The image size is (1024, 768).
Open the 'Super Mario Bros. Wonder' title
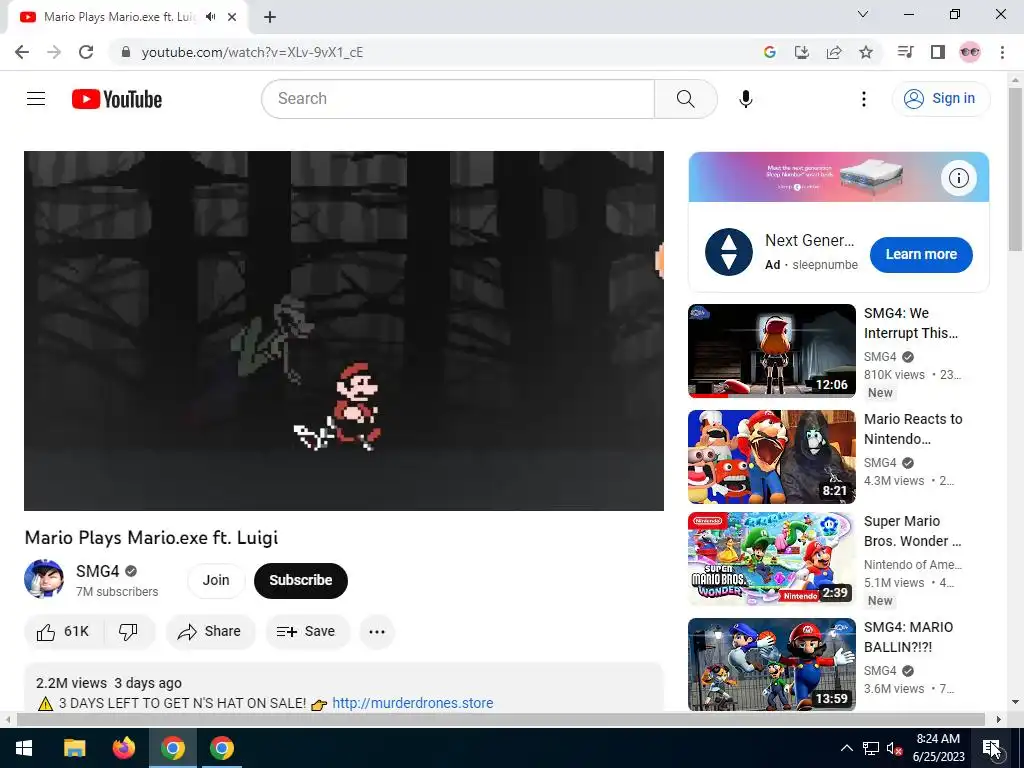[x=912, y=531]
